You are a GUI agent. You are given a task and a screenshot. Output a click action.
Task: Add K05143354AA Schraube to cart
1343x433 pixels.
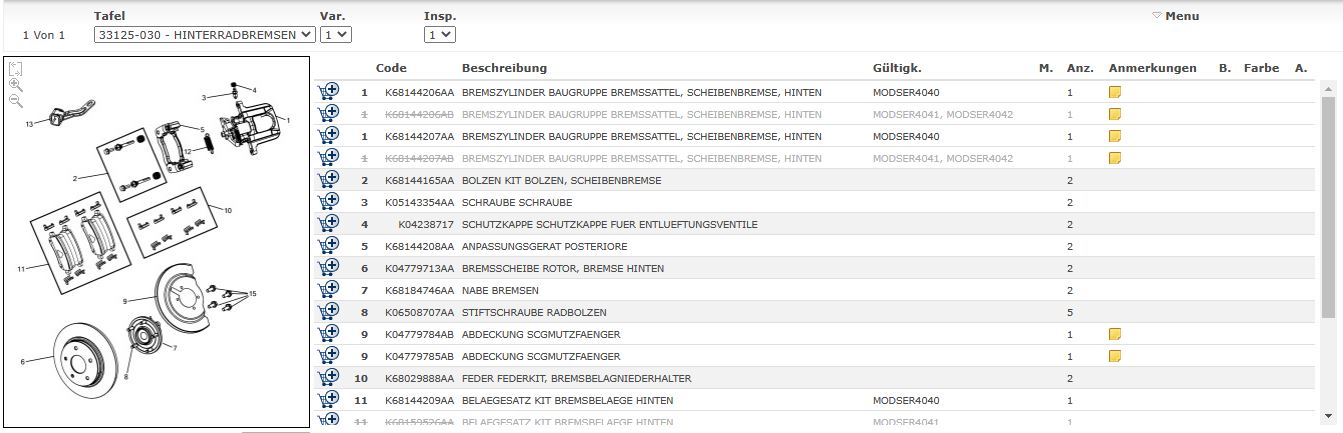328,202
